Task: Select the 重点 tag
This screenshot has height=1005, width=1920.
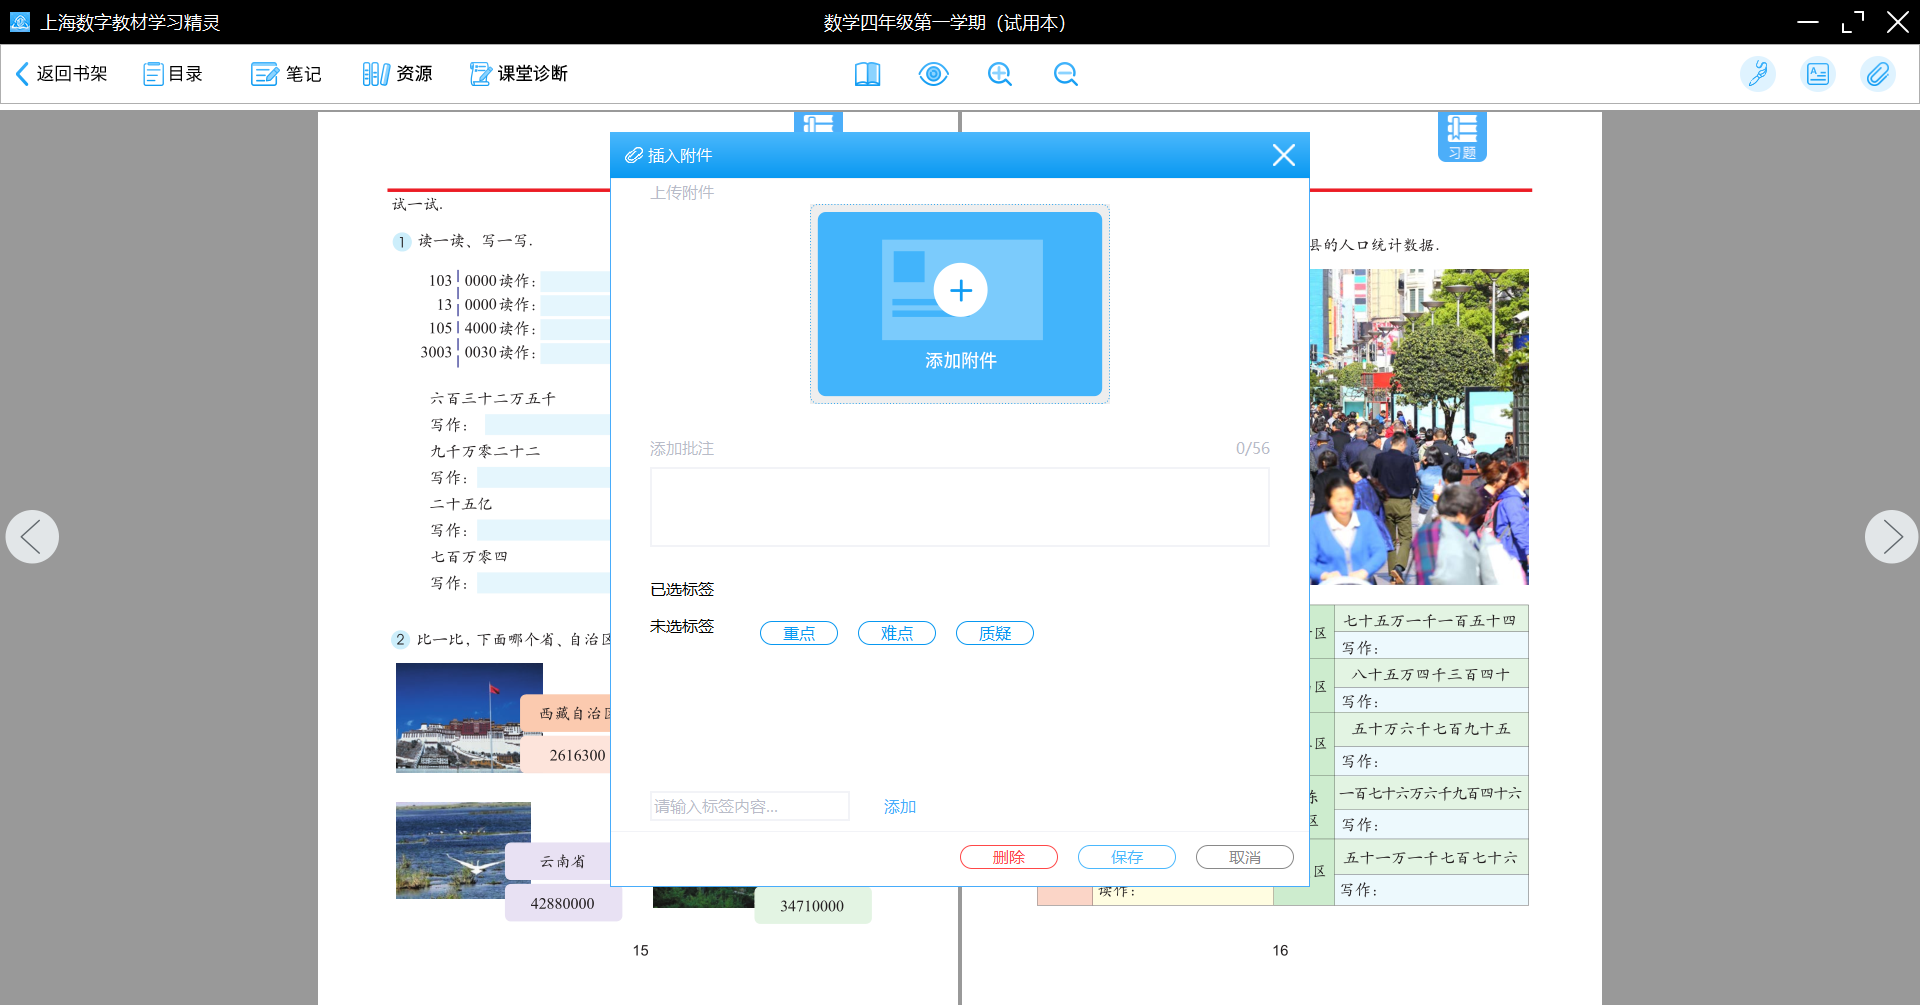Action: [798, 633]
